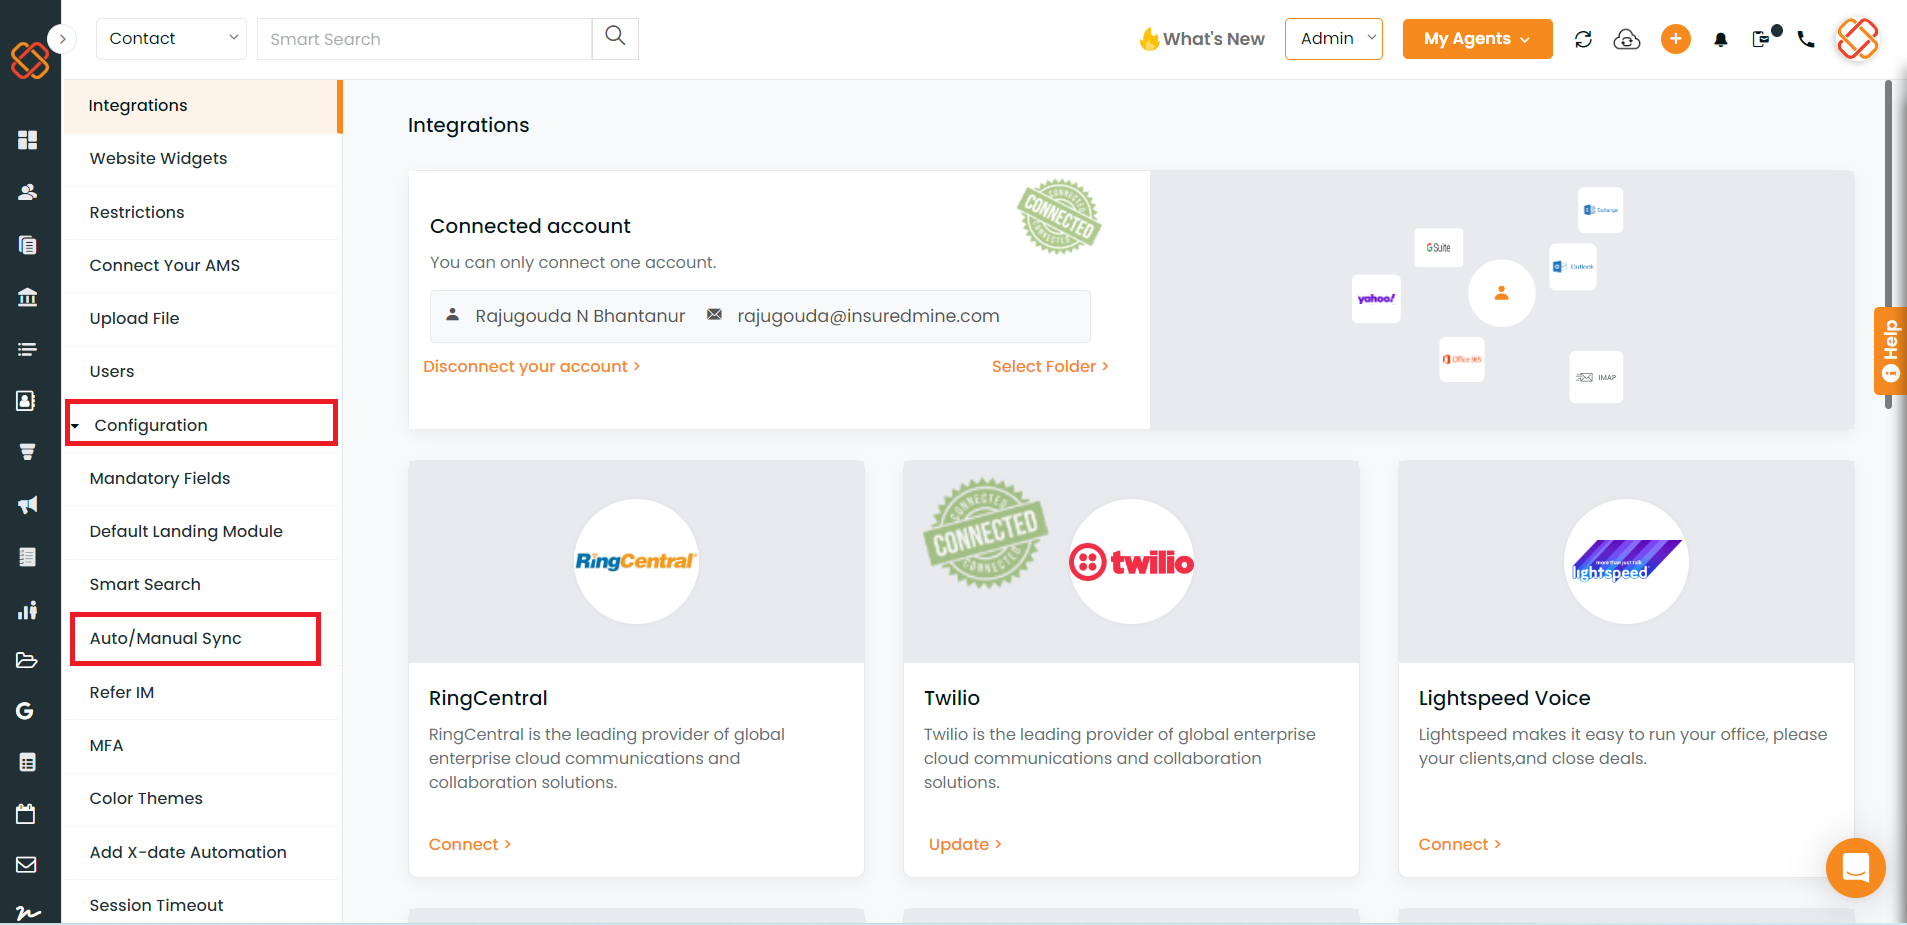Screen dimensions: 1907x925
Task: Open the Admin dropdown
Action: coord(1334,39)
